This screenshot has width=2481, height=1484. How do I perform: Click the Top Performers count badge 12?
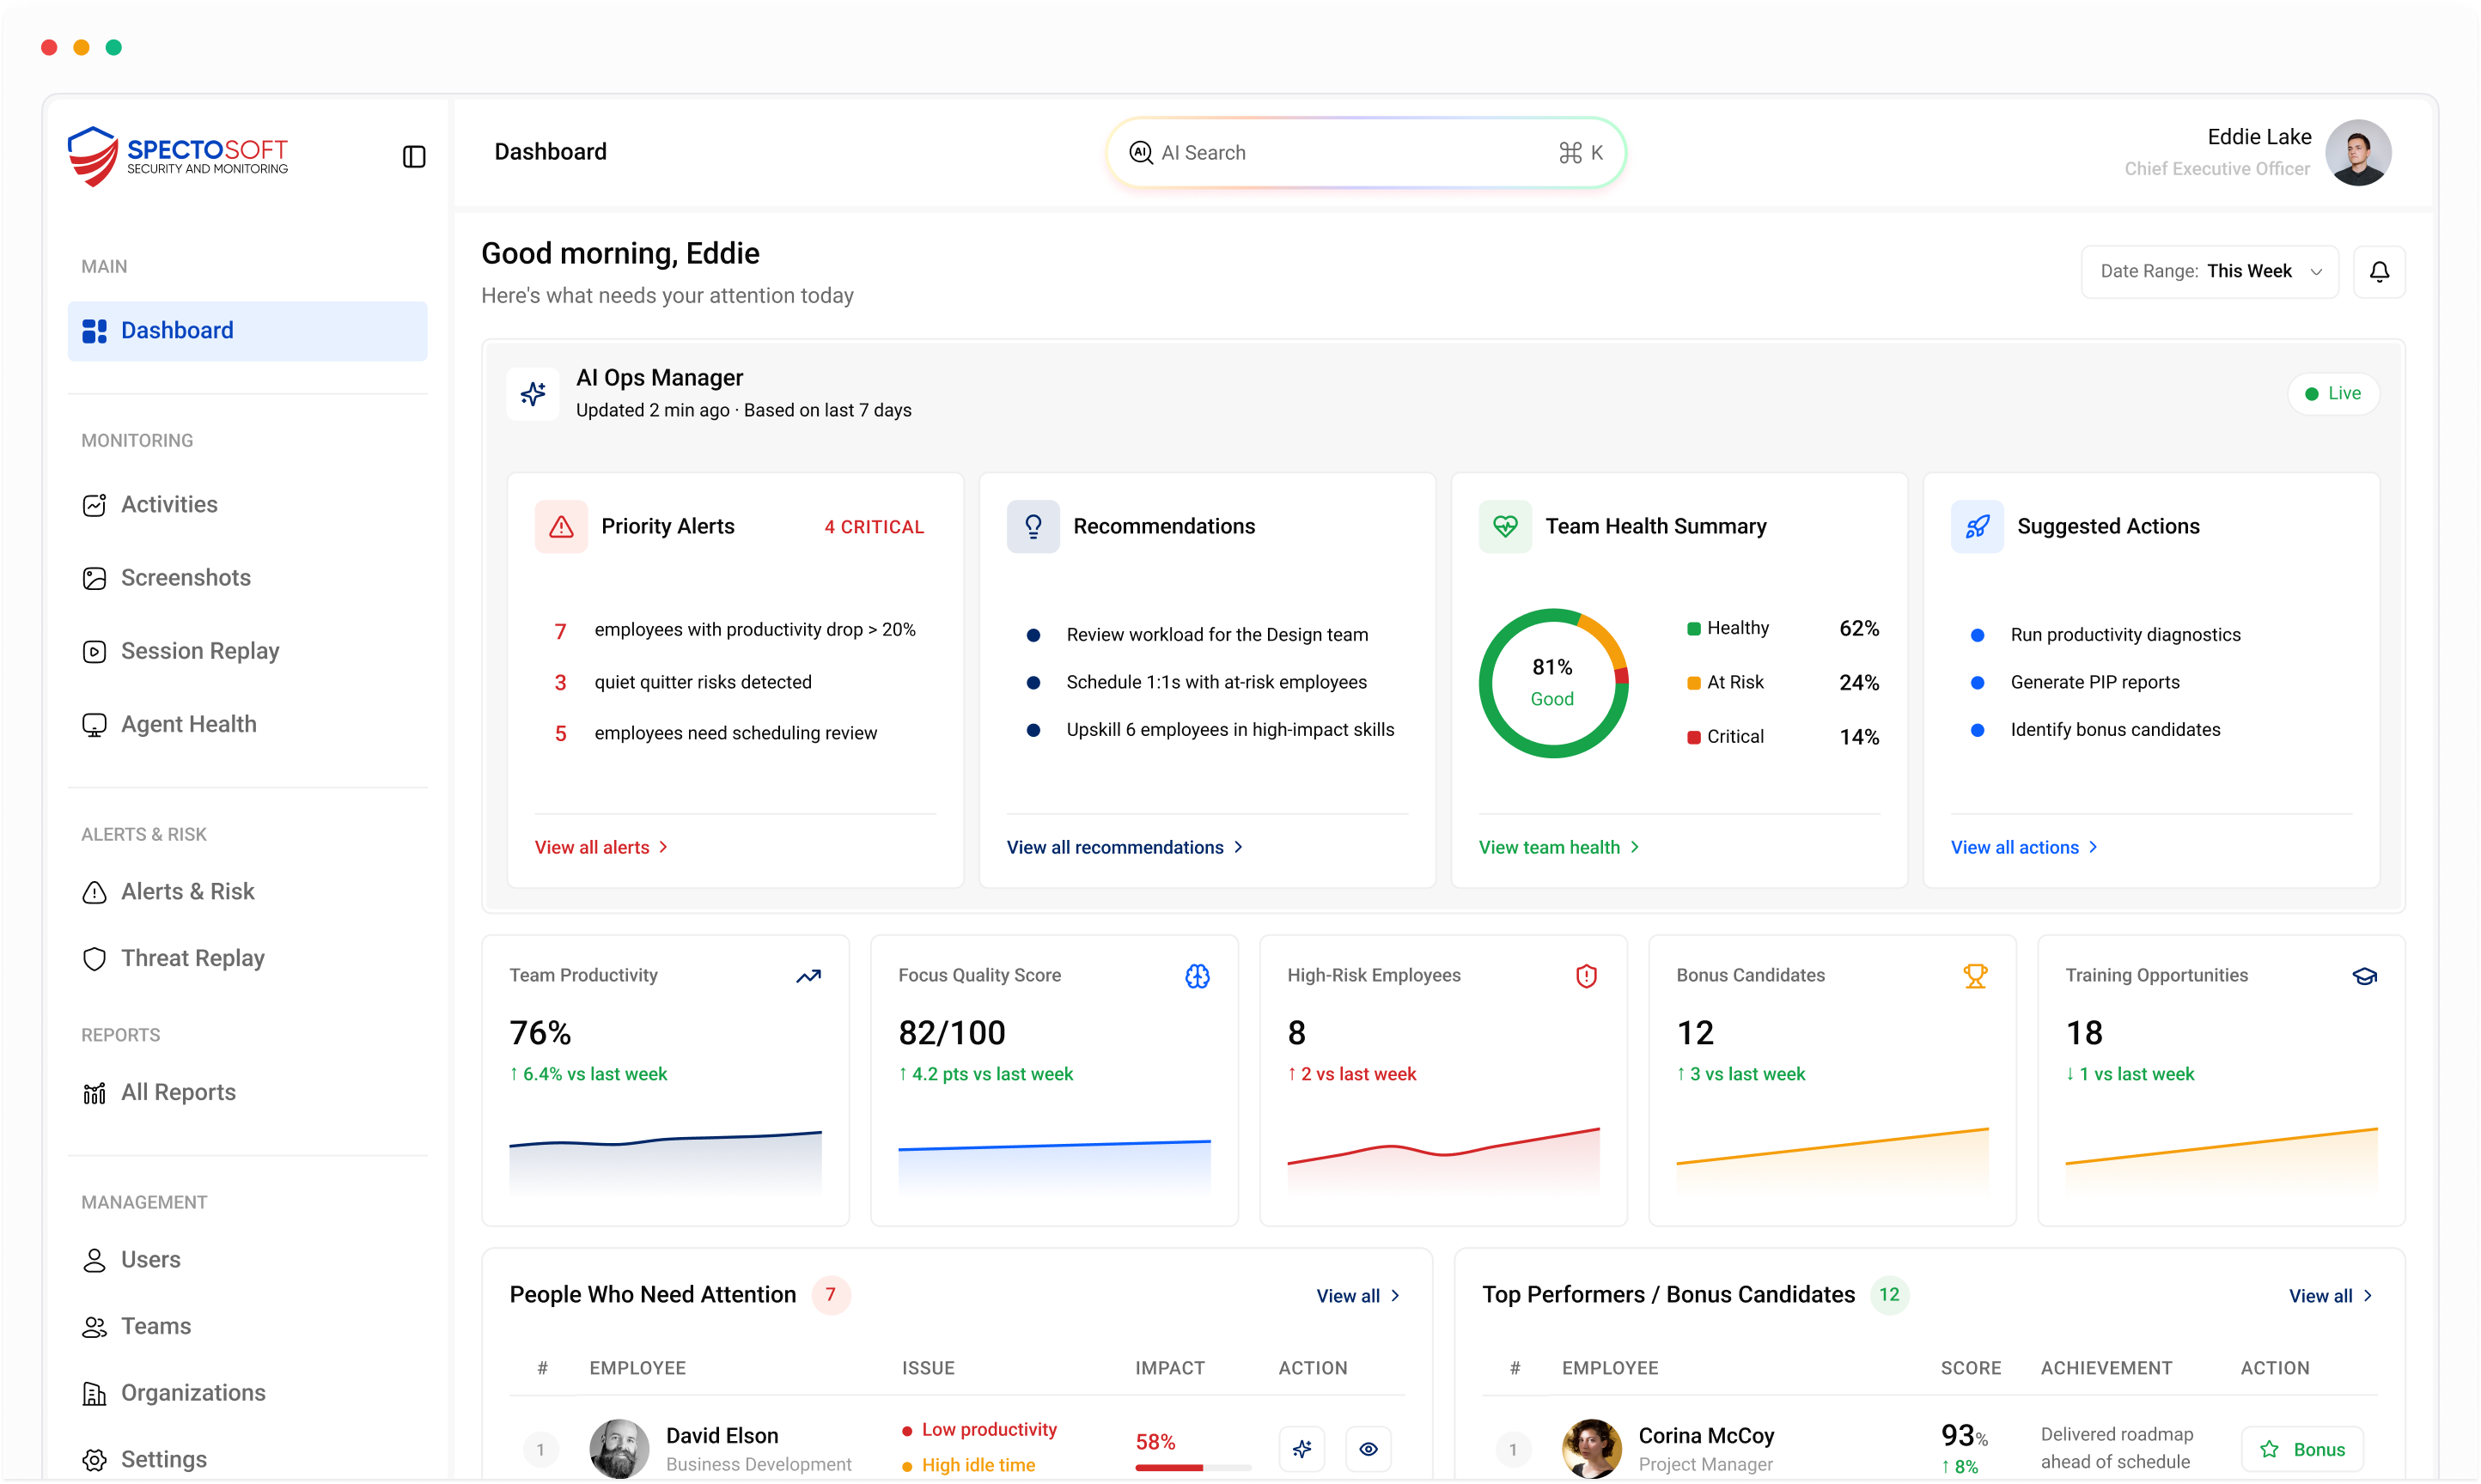pos(1888,1295)
